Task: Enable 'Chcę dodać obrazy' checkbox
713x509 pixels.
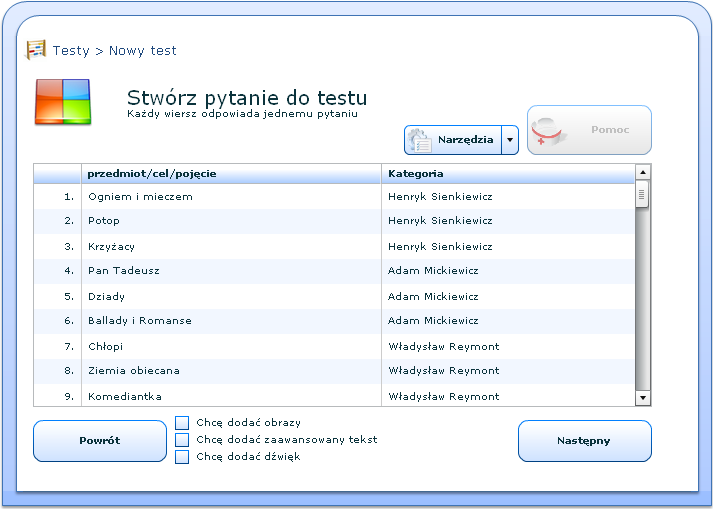Action: (x=182, y=423)
